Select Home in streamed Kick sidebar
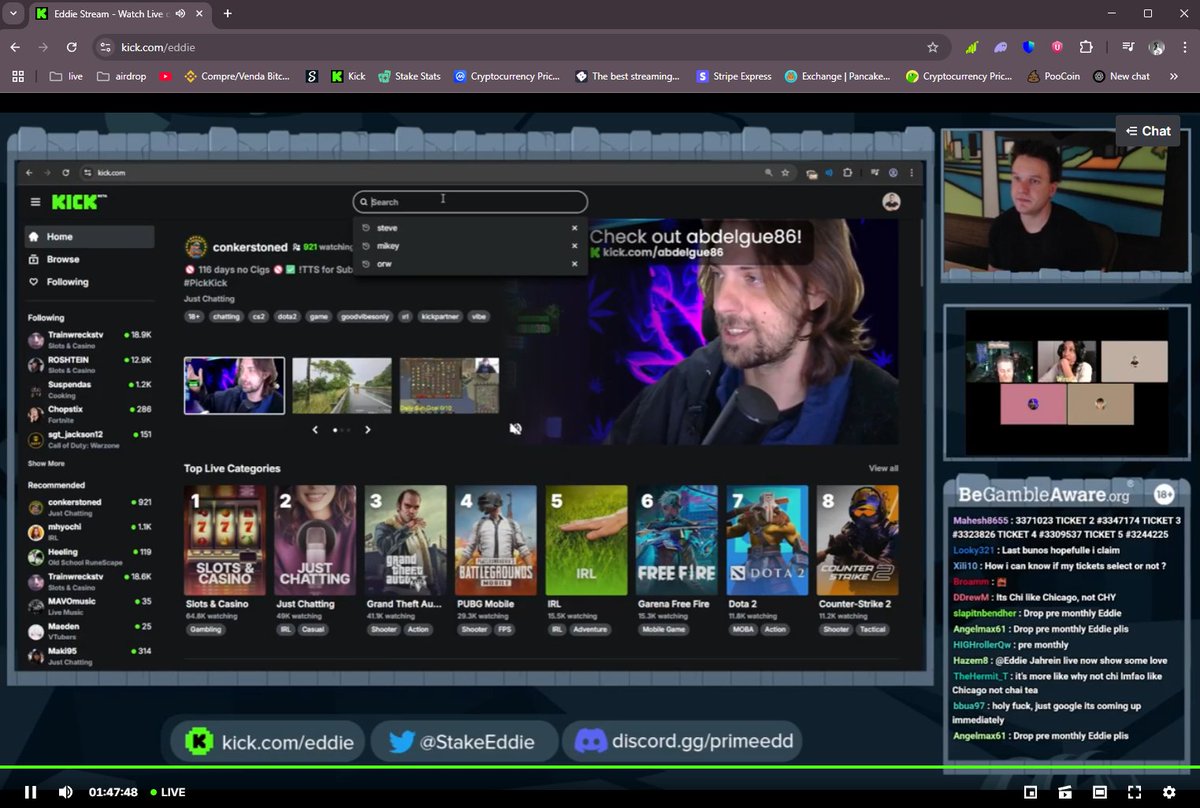Image resolution: width=1200 pixels, height=808 pixels. [x=90, y=237]
